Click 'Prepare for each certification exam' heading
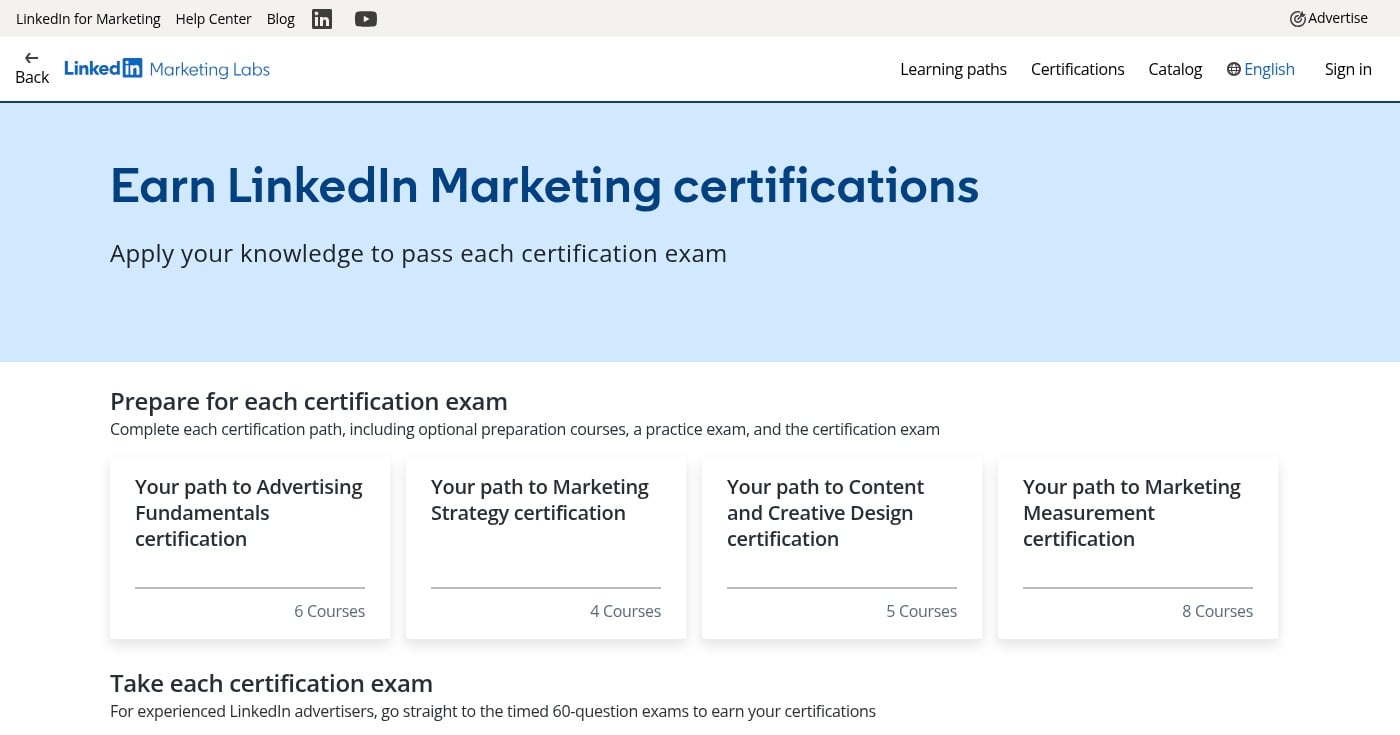The width and height of the screenshot is (1400, 735). coord(309,401)
